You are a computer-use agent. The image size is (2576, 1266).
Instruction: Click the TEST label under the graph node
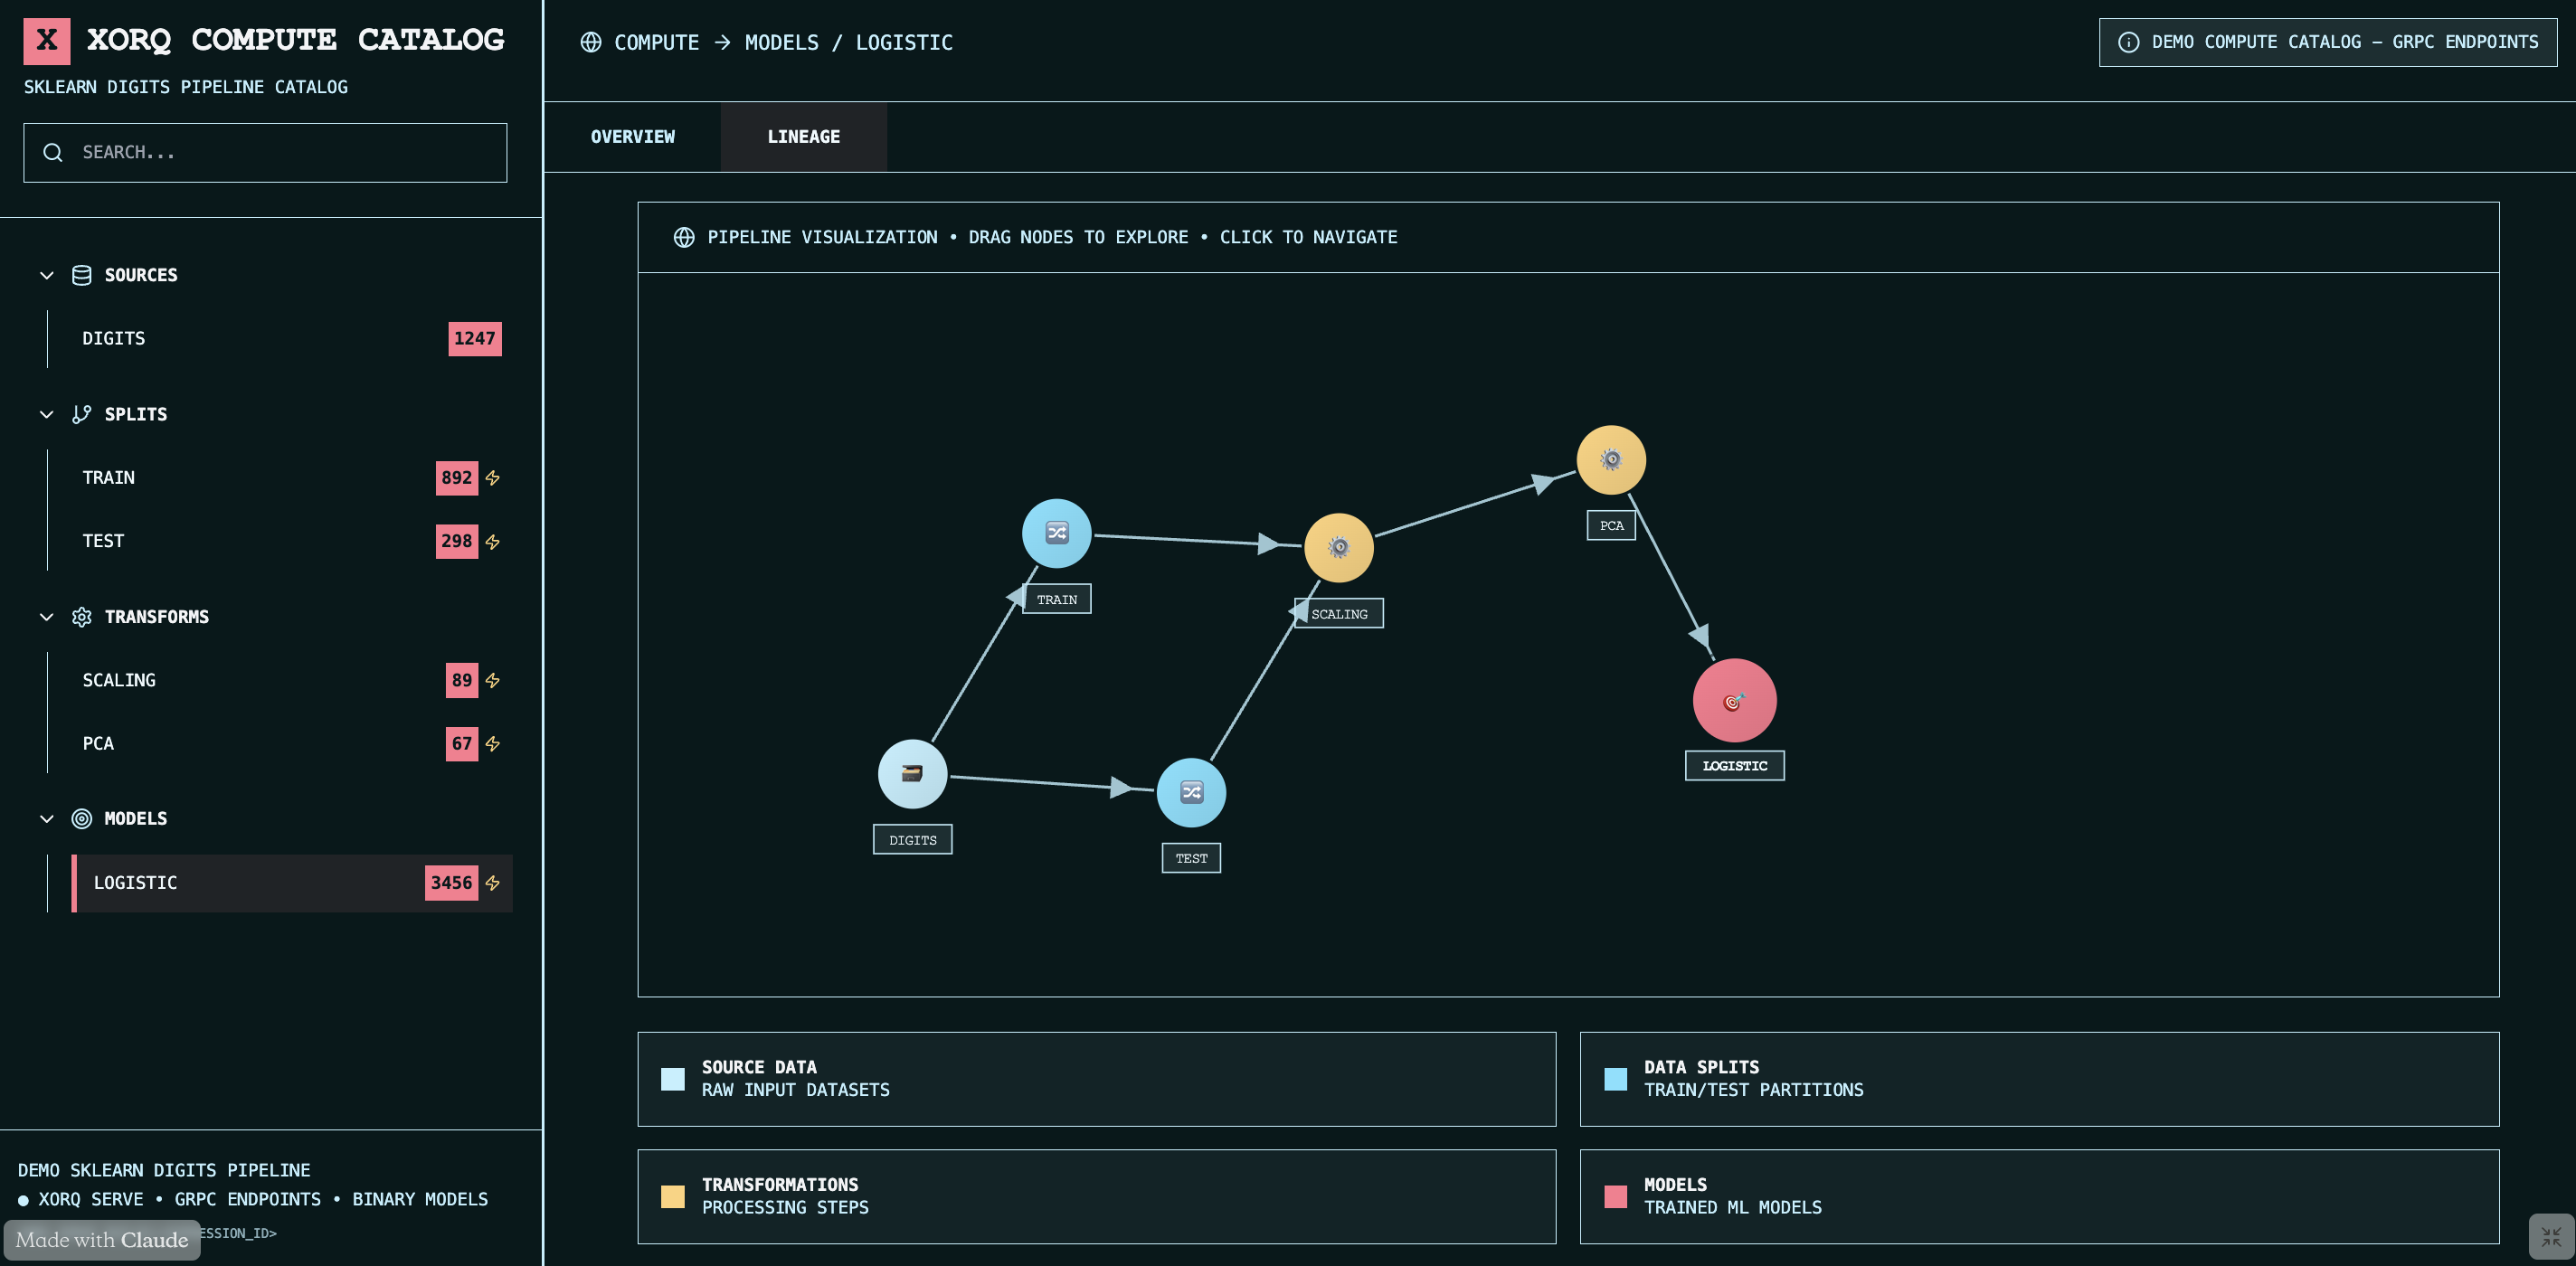tap(1191, 858)
